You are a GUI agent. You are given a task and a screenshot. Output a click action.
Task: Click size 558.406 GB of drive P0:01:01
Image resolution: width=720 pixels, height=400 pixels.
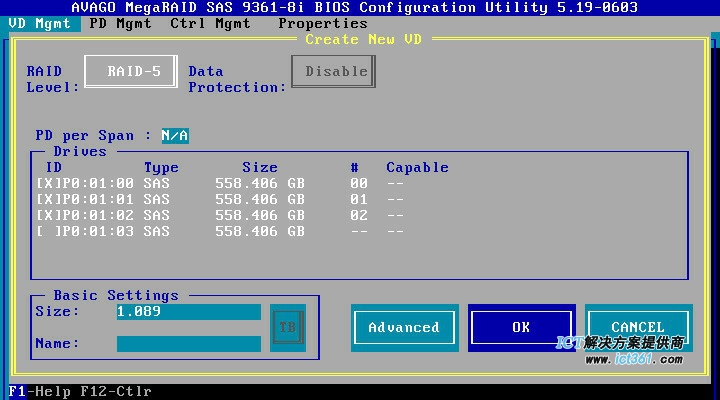(260, 199)
